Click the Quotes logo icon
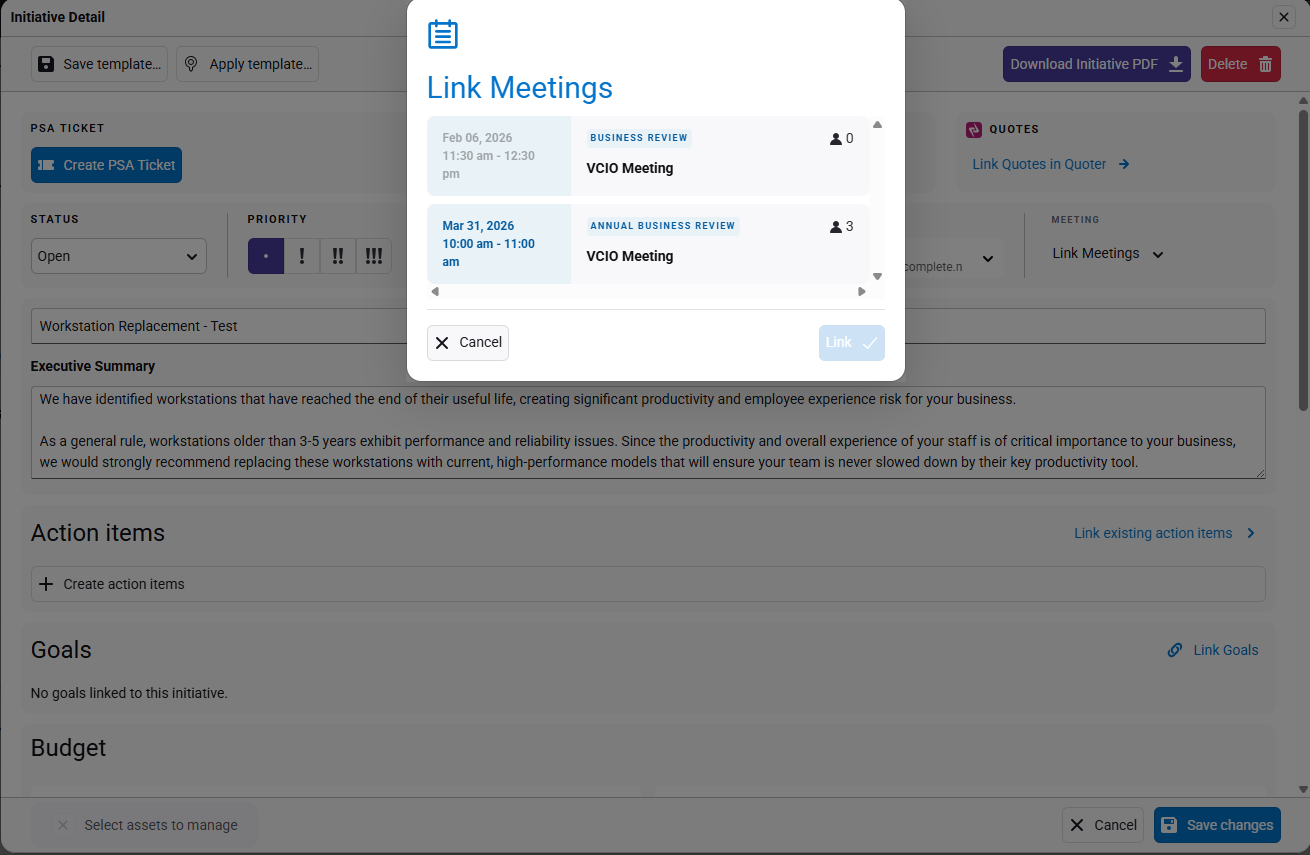The image size is (1310, 855). [974, 129]
